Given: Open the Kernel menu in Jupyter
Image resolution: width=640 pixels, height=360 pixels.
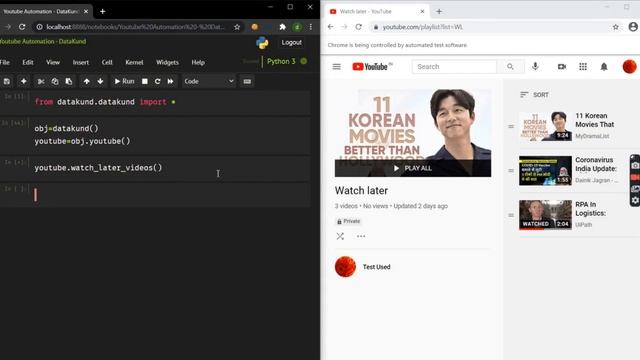Looking at the screenshot, I should [134, 62].
